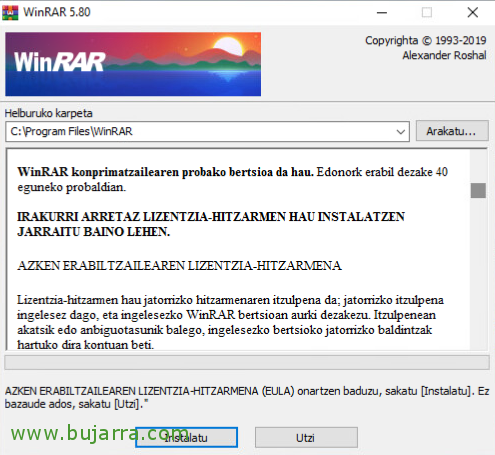Viewport: 495px width, 455px height.
Task: Click the bold IRAKURRI ARRETAZ warning paragraph
Action: coord(211,224)
